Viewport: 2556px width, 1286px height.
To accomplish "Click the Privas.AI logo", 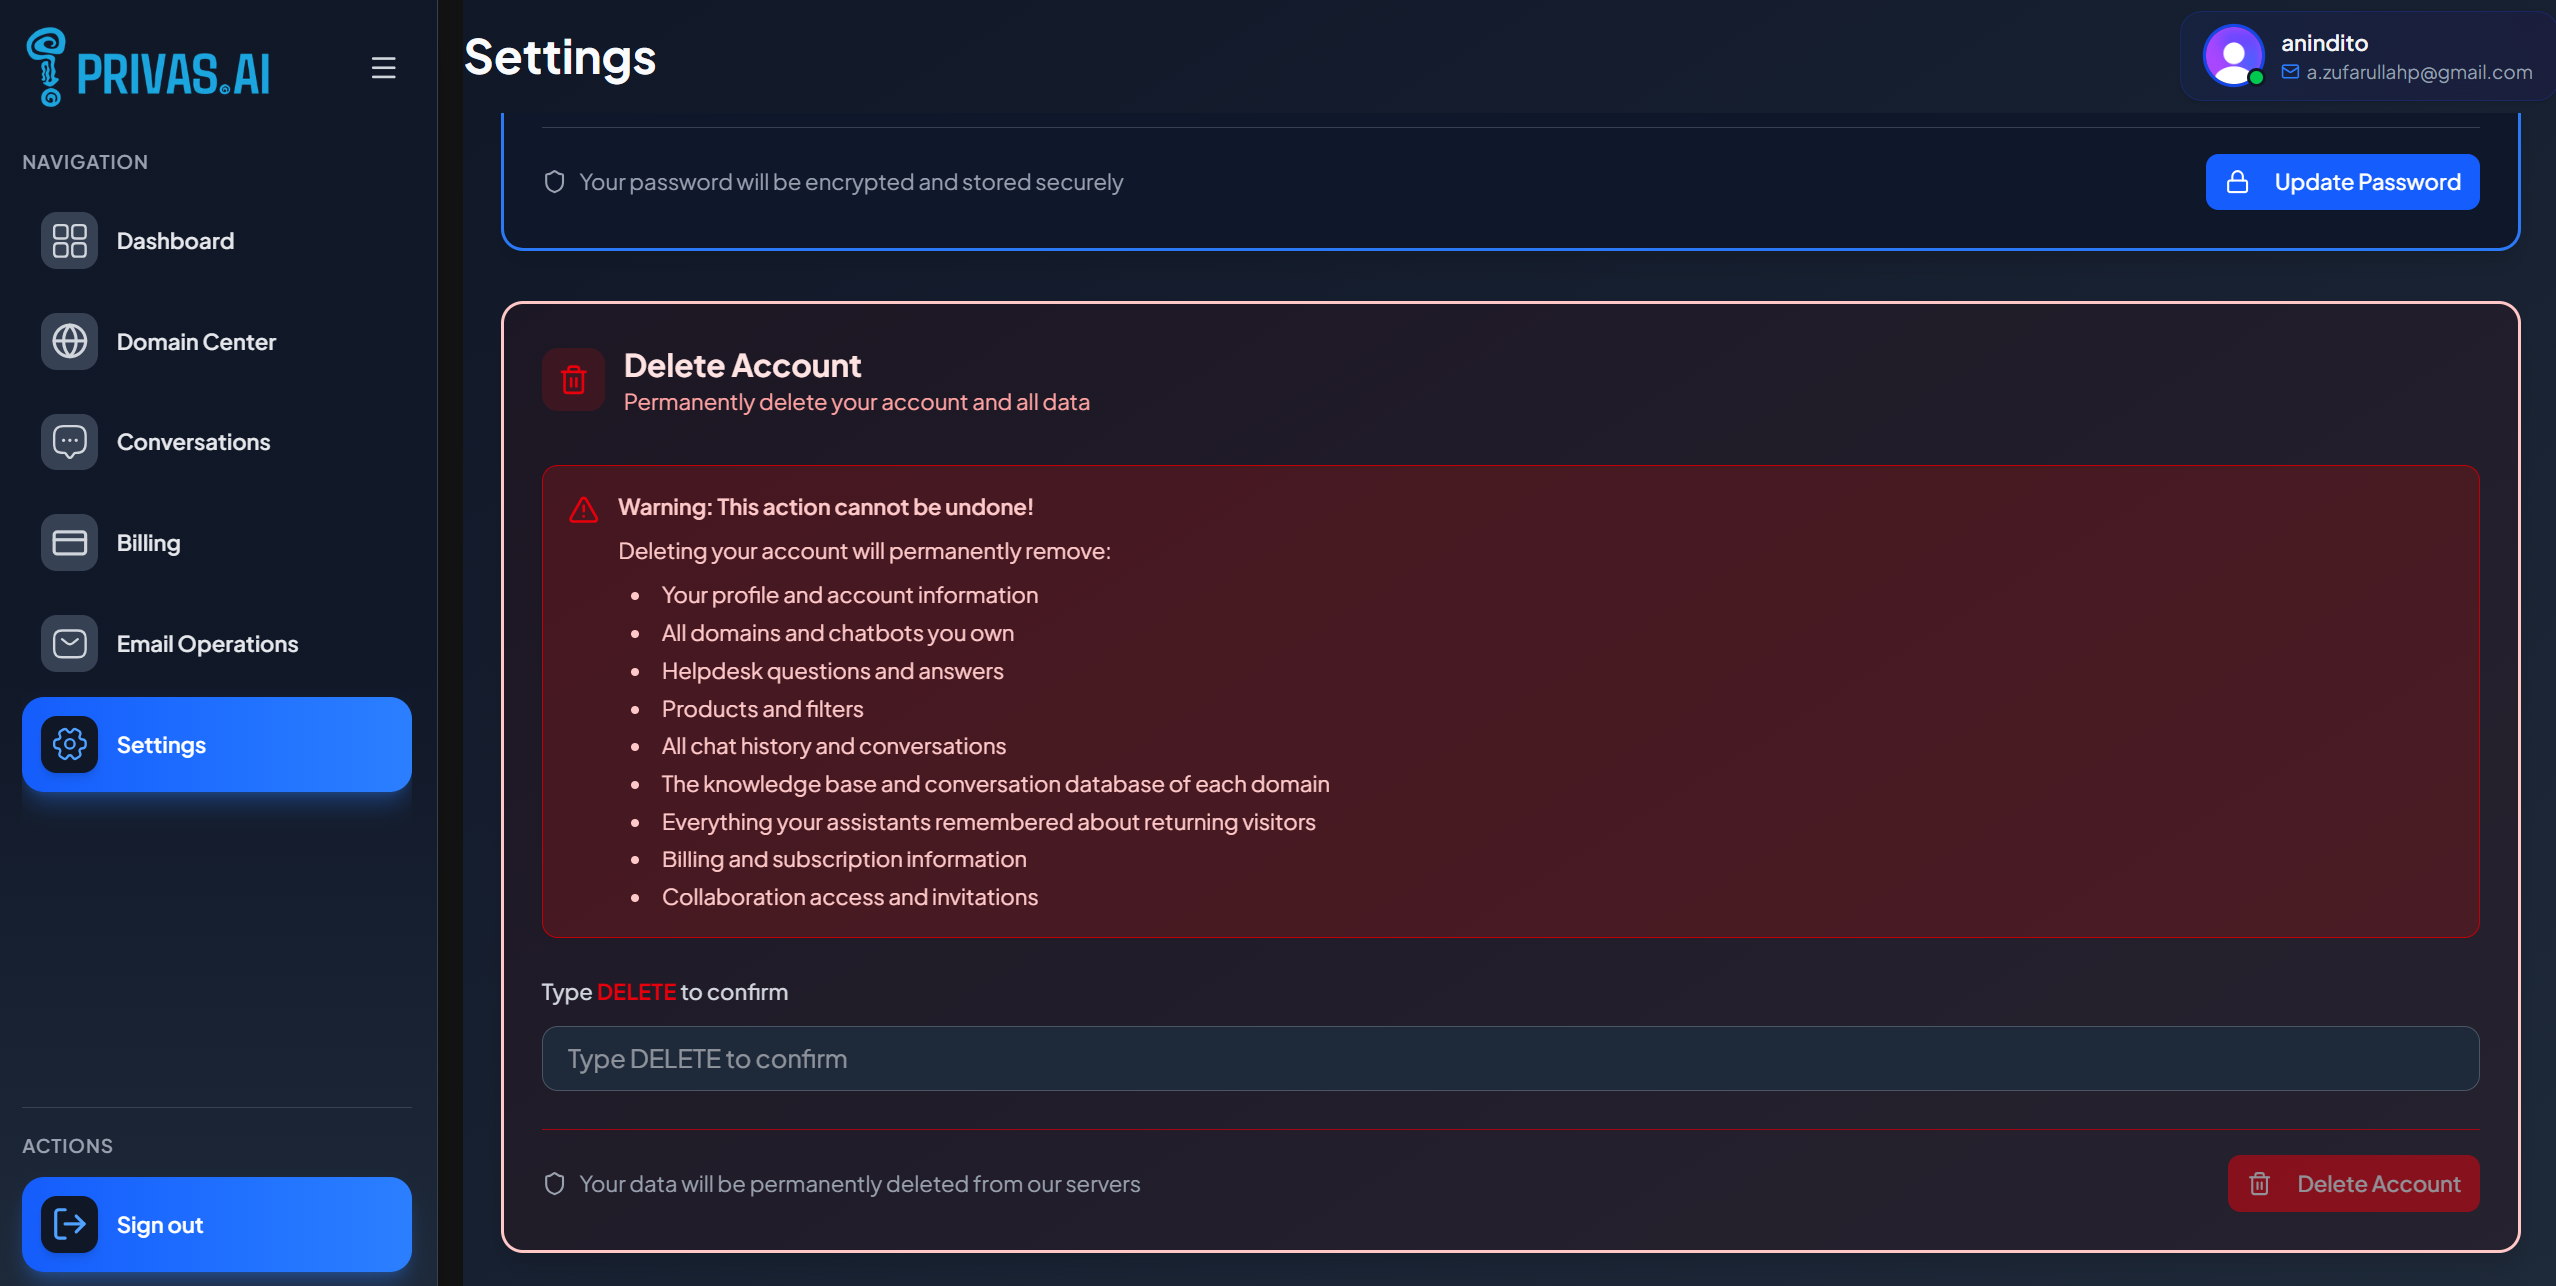I will (x=148, y=67).
